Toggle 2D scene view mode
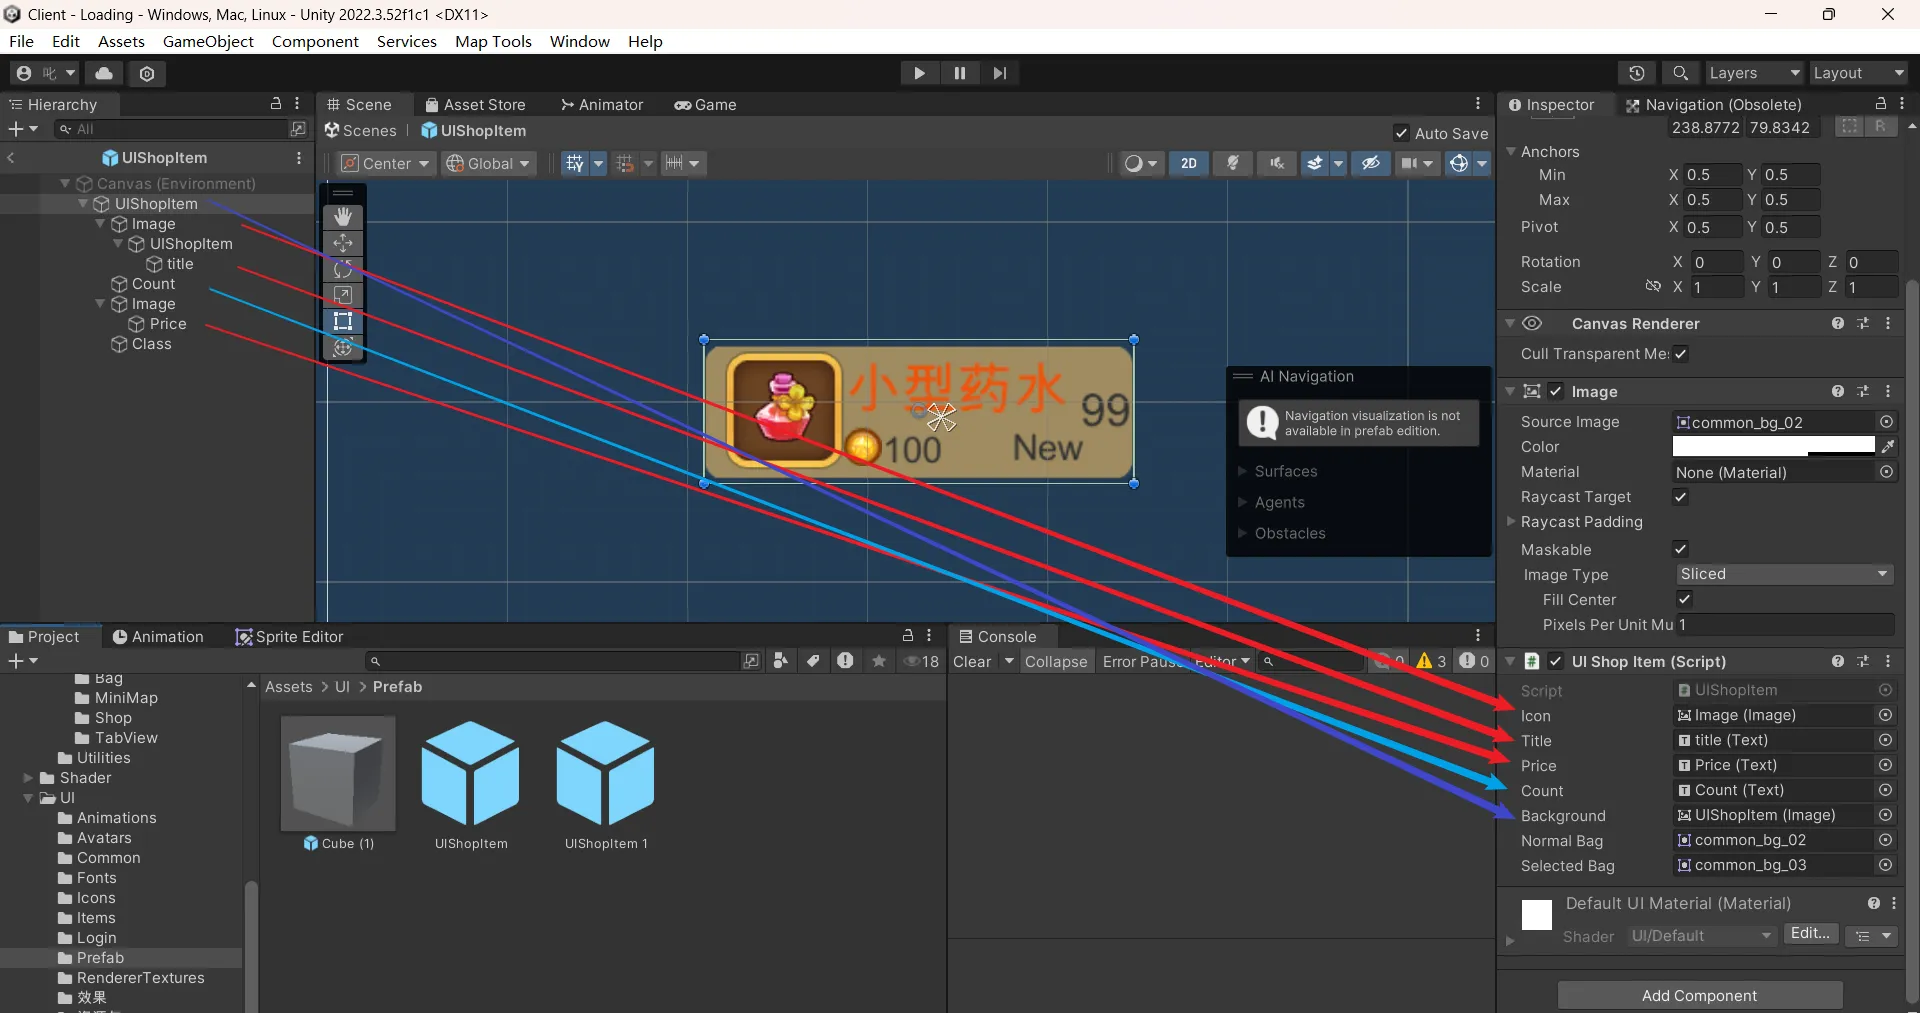The width and height of the screenshot is (1920, 1013). [x=1188, y=163]
